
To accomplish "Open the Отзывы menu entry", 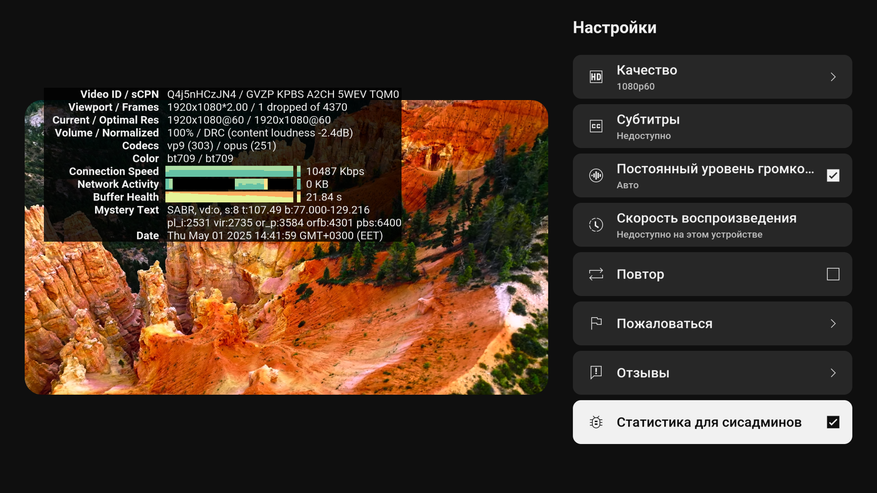I will point(712,373).
